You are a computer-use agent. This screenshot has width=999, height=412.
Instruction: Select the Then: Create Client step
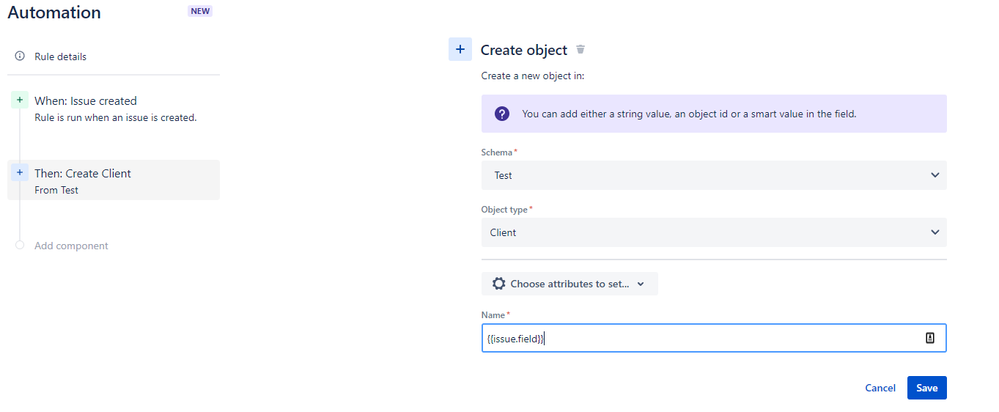[83, 173]
